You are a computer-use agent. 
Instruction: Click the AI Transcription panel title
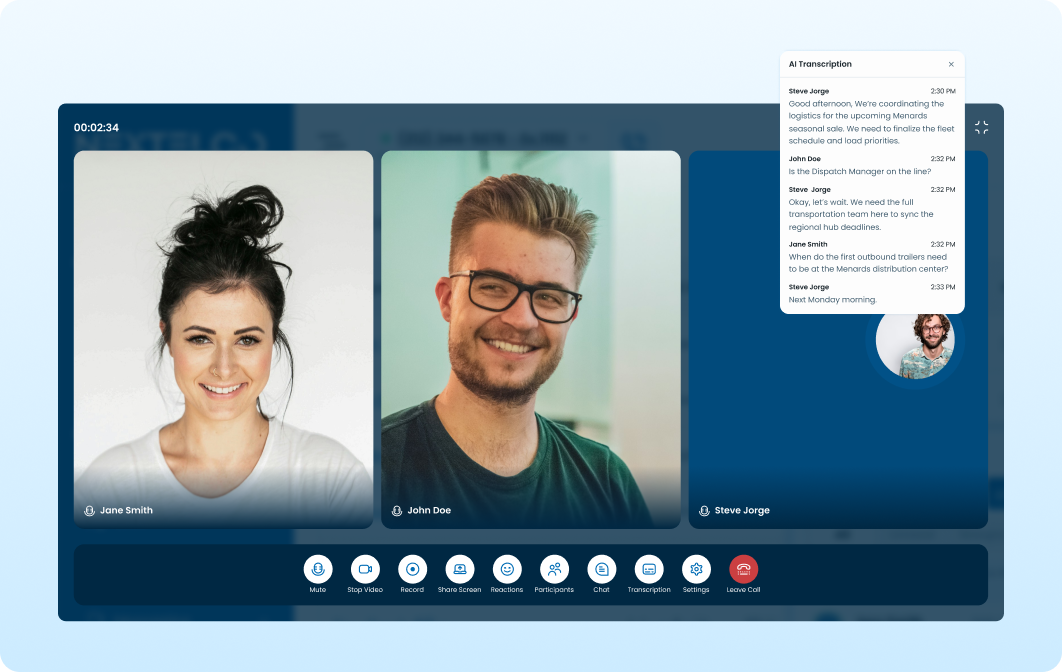tap(820, 64)
